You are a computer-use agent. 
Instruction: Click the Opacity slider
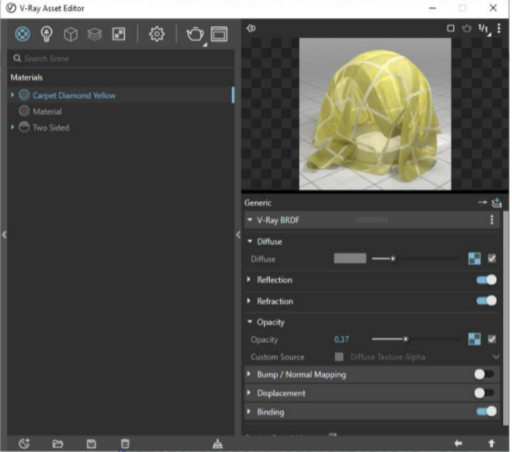click(416, 339)
